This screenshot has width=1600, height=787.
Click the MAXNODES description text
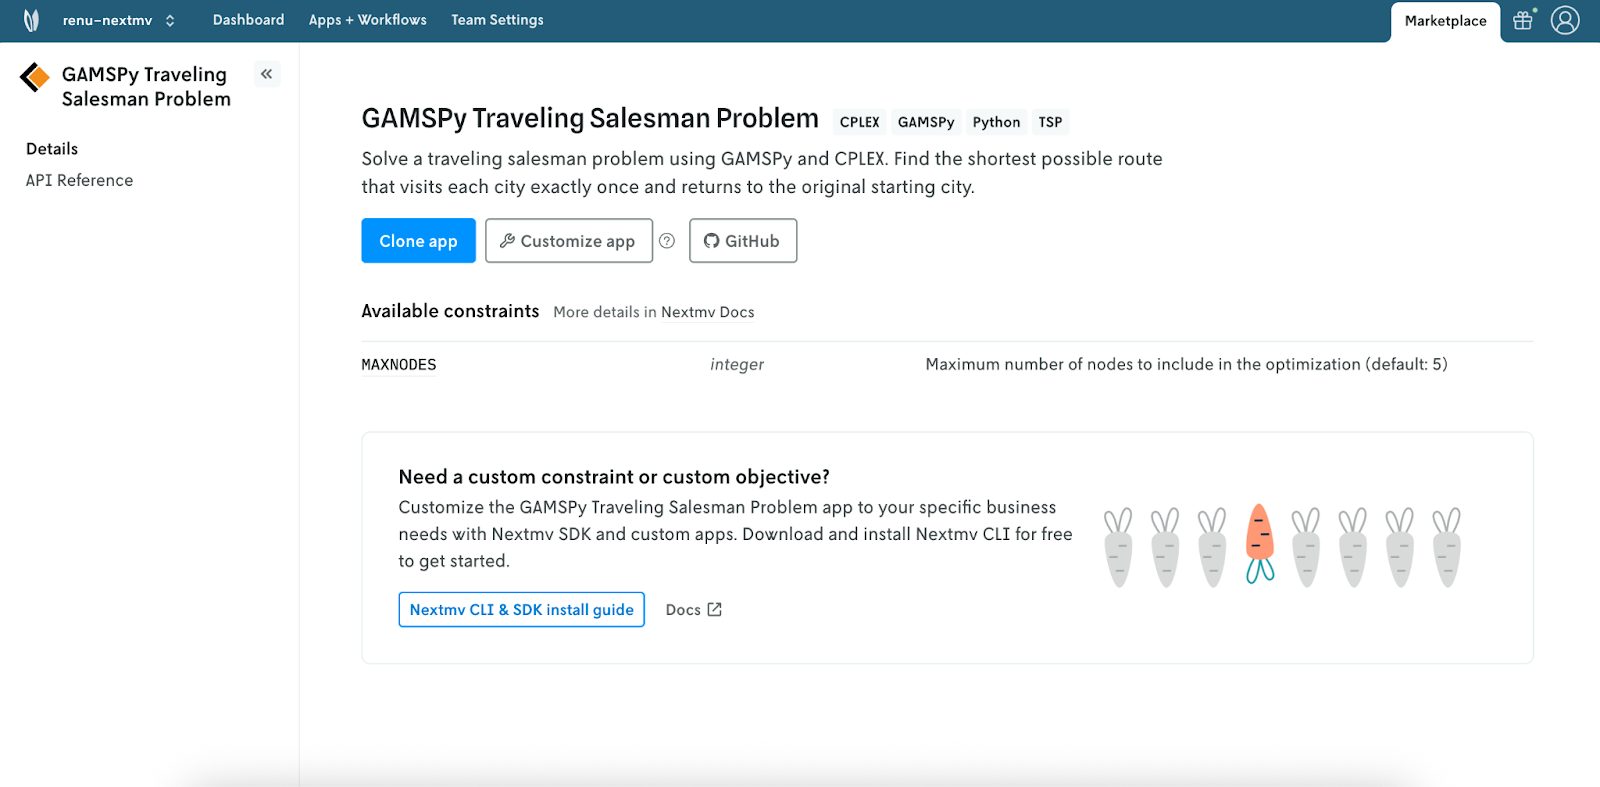pos(1186,365)
